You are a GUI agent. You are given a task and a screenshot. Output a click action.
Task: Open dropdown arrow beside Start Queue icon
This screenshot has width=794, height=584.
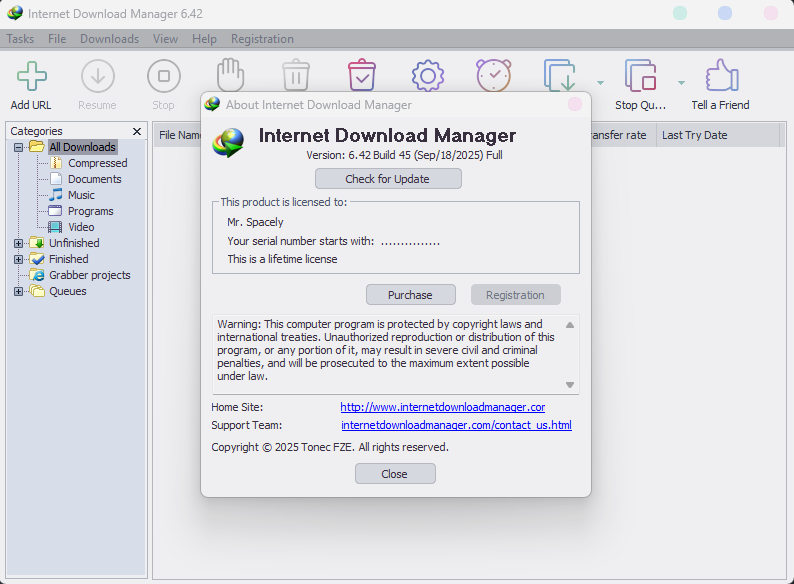coord(601,83)
